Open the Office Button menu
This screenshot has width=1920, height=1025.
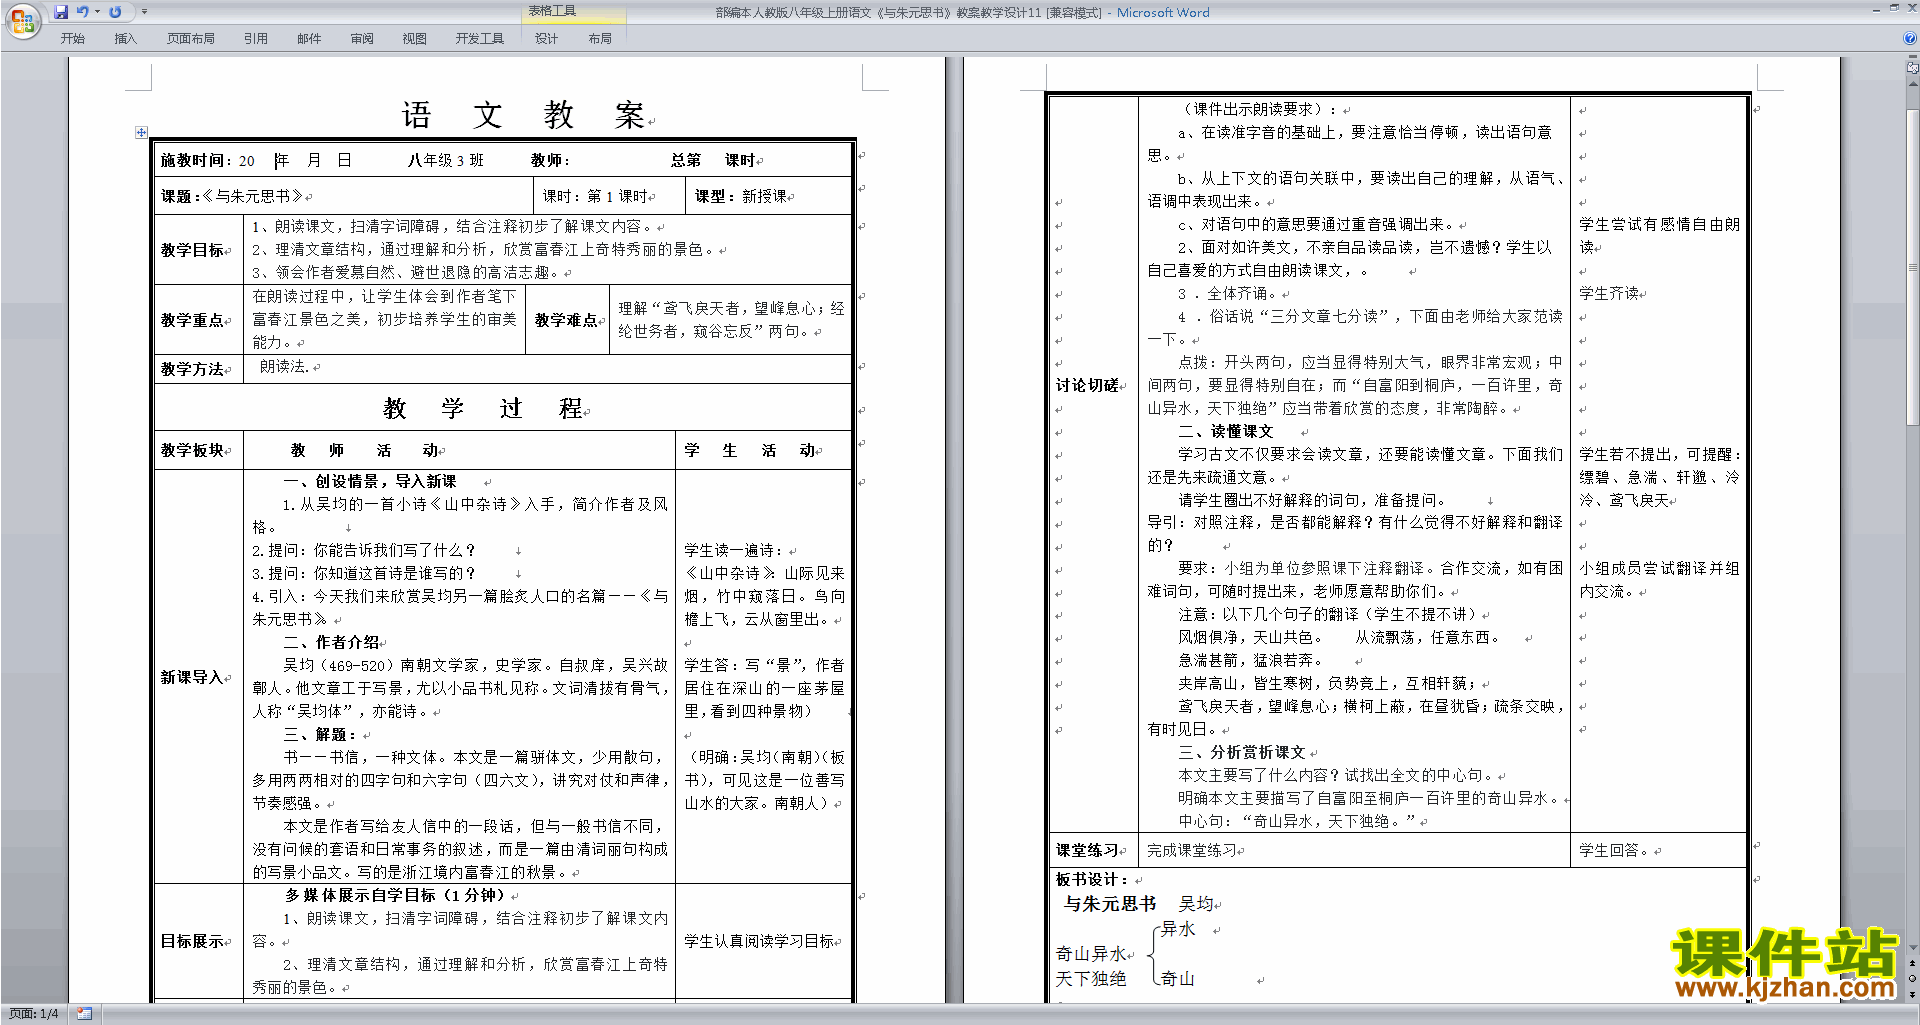(x=22, y=20)
